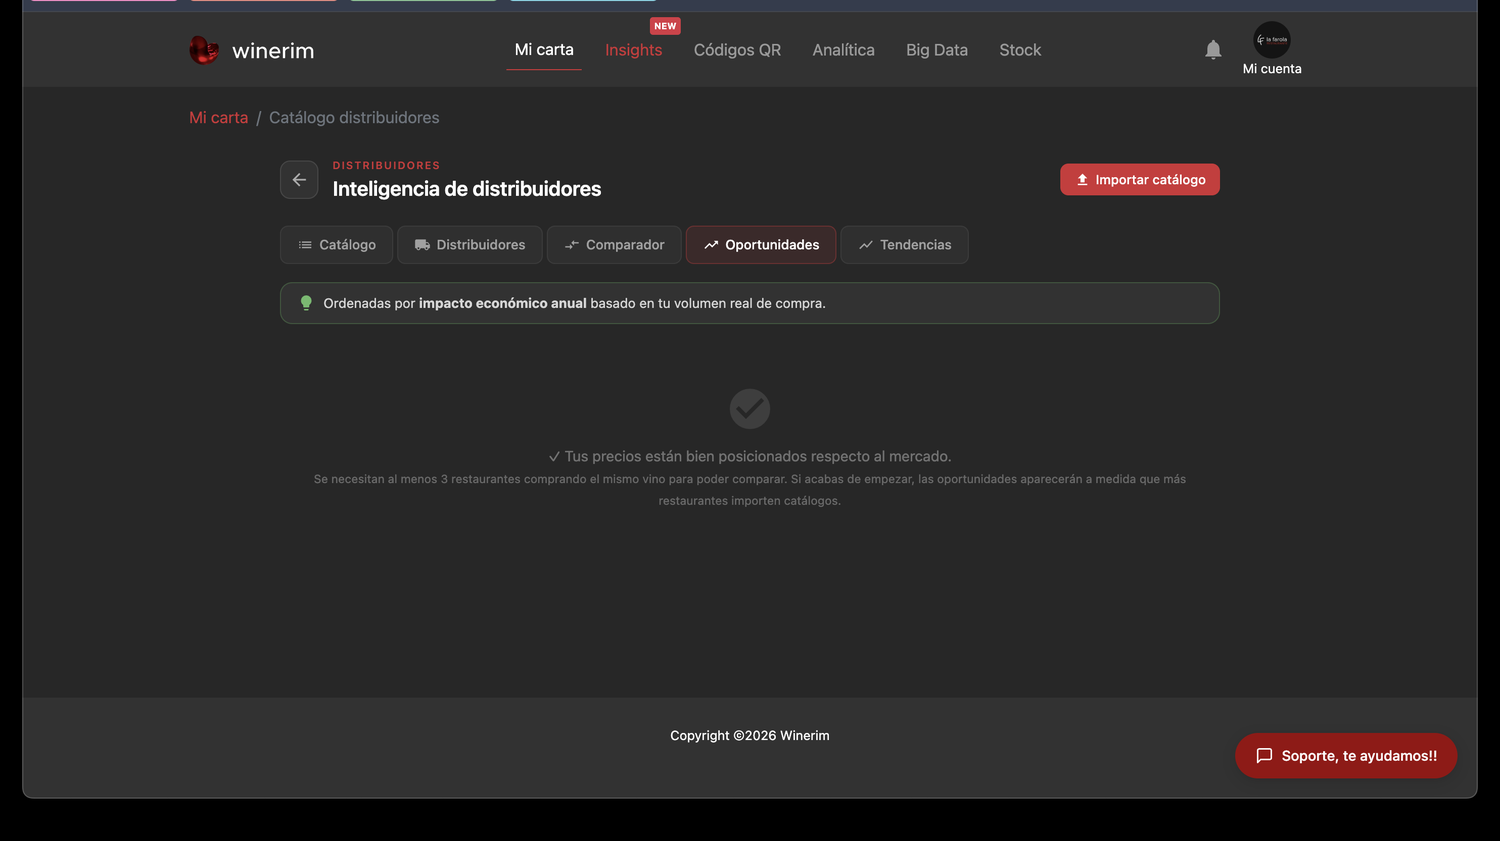The image size is (1500, 841).
Task: Select the Catálogo tab
Action: [336, 245]
